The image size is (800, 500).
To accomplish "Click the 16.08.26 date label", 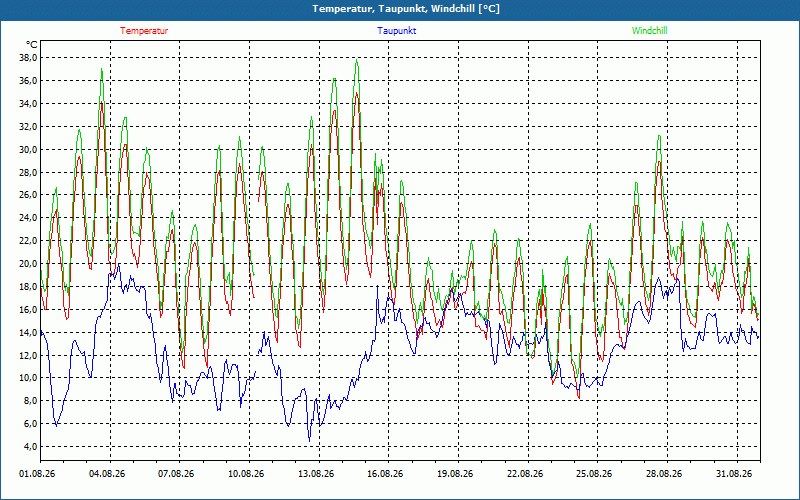I will click(386, 474).
